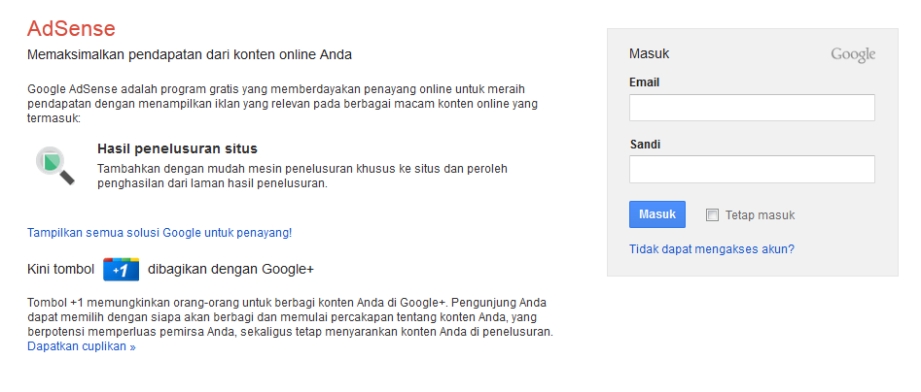Click the Google logo in sign-in box
This screenshot has width=921, height=392.
(853, 55)
